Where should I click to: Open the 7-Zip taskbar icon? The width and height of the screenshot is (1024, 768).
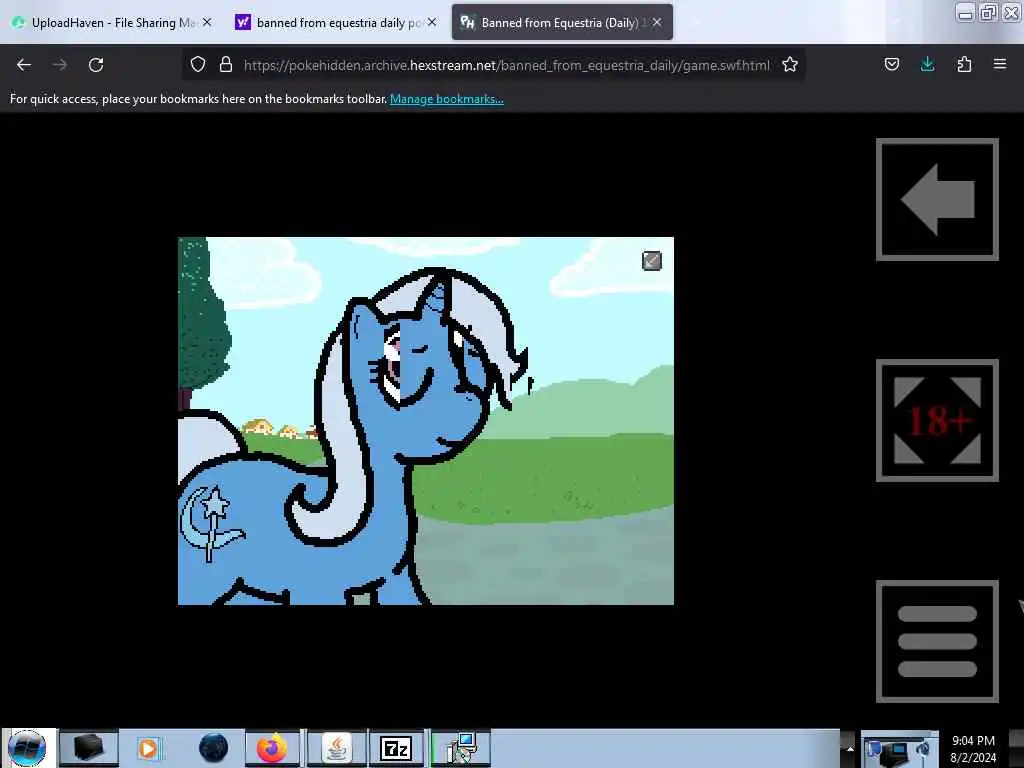396,748
